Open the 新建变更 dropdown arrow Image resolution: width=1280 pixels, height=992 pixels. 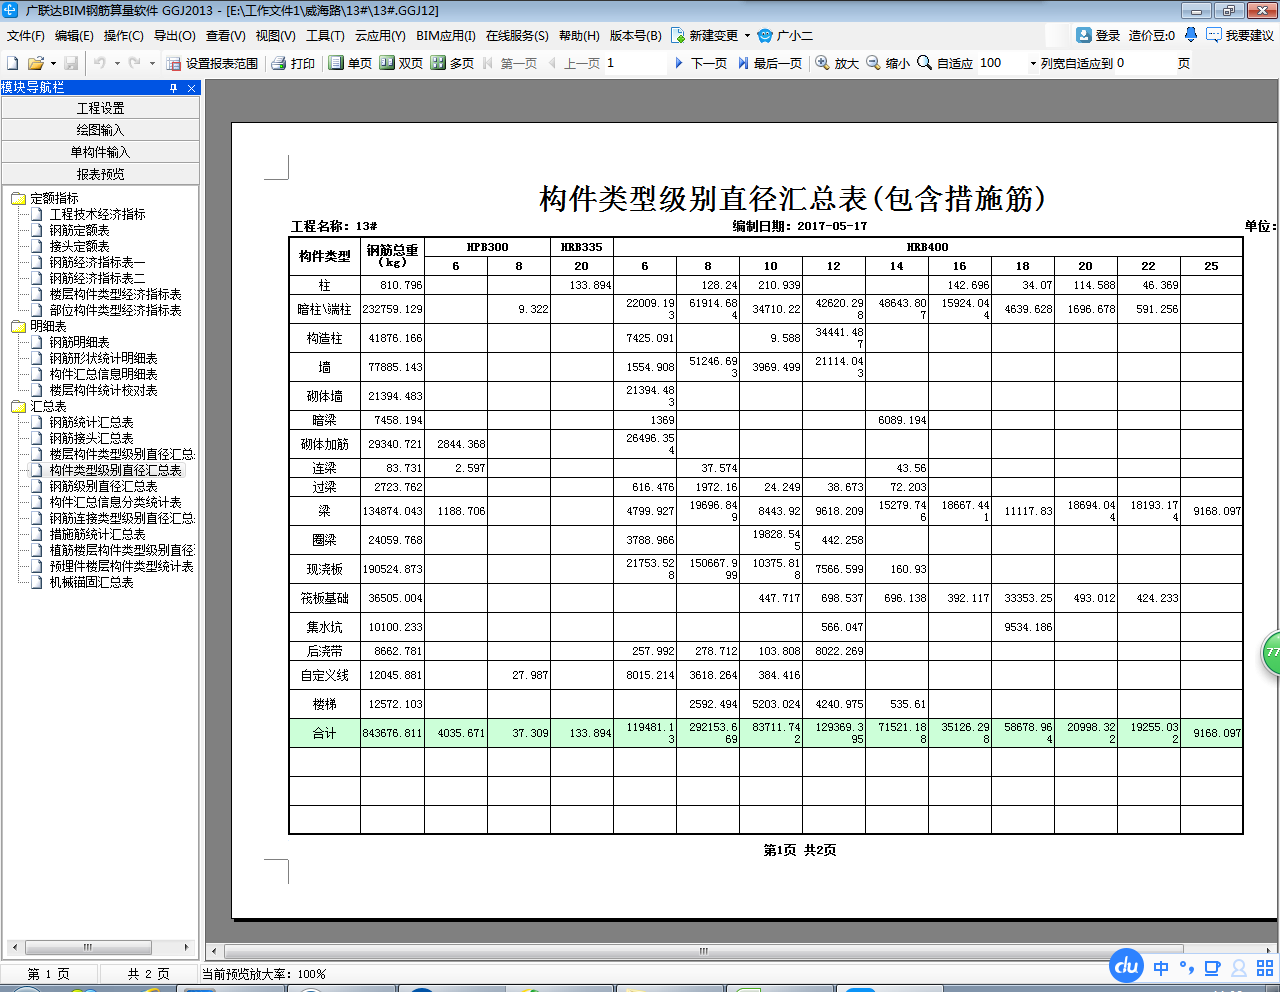click(747, 35)
